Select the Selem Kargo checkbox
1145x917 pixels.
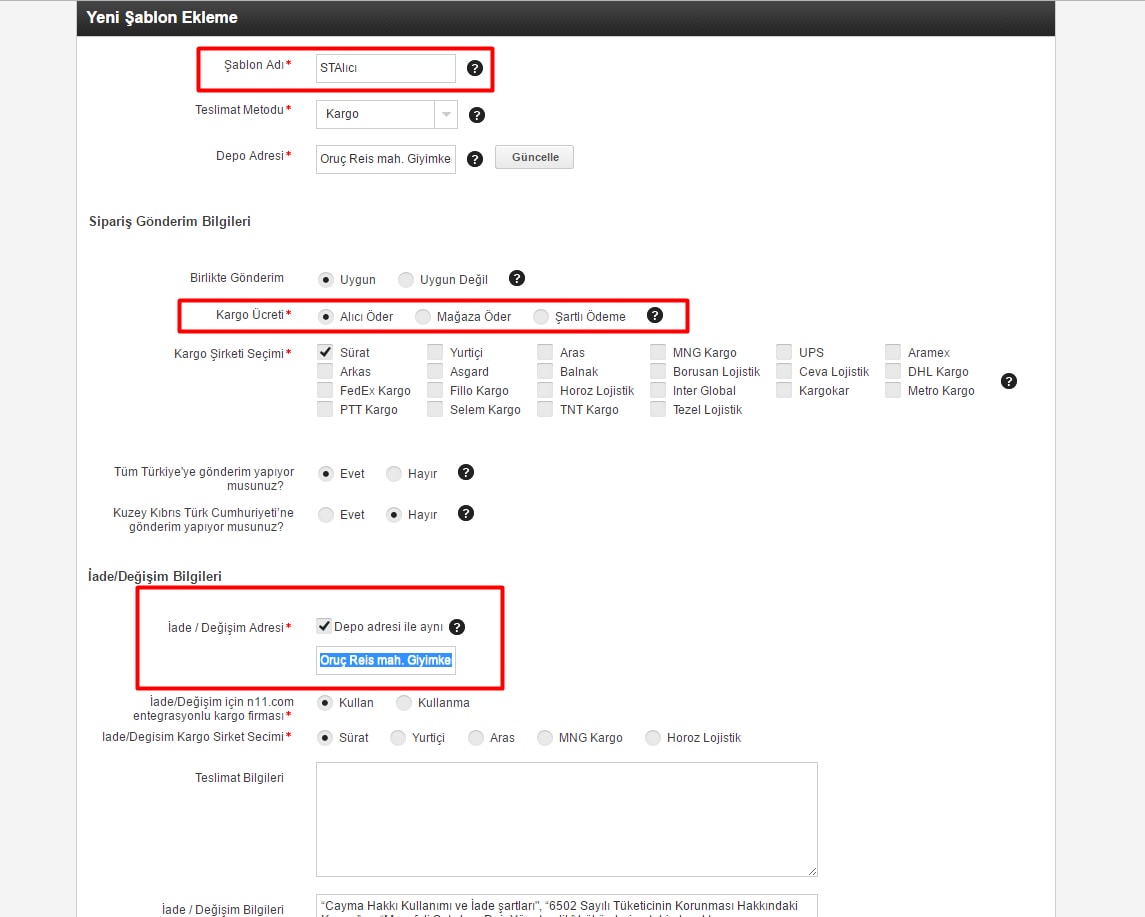435,409
